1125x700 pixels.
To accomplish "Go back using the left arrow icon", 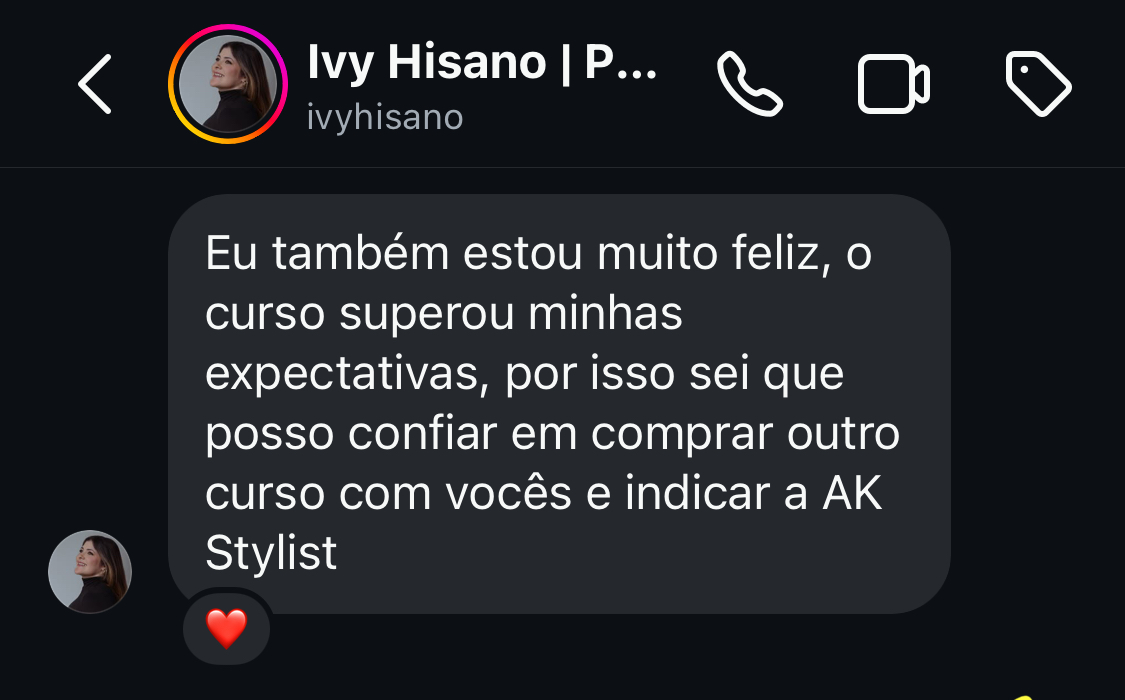I will coord(95,84).
